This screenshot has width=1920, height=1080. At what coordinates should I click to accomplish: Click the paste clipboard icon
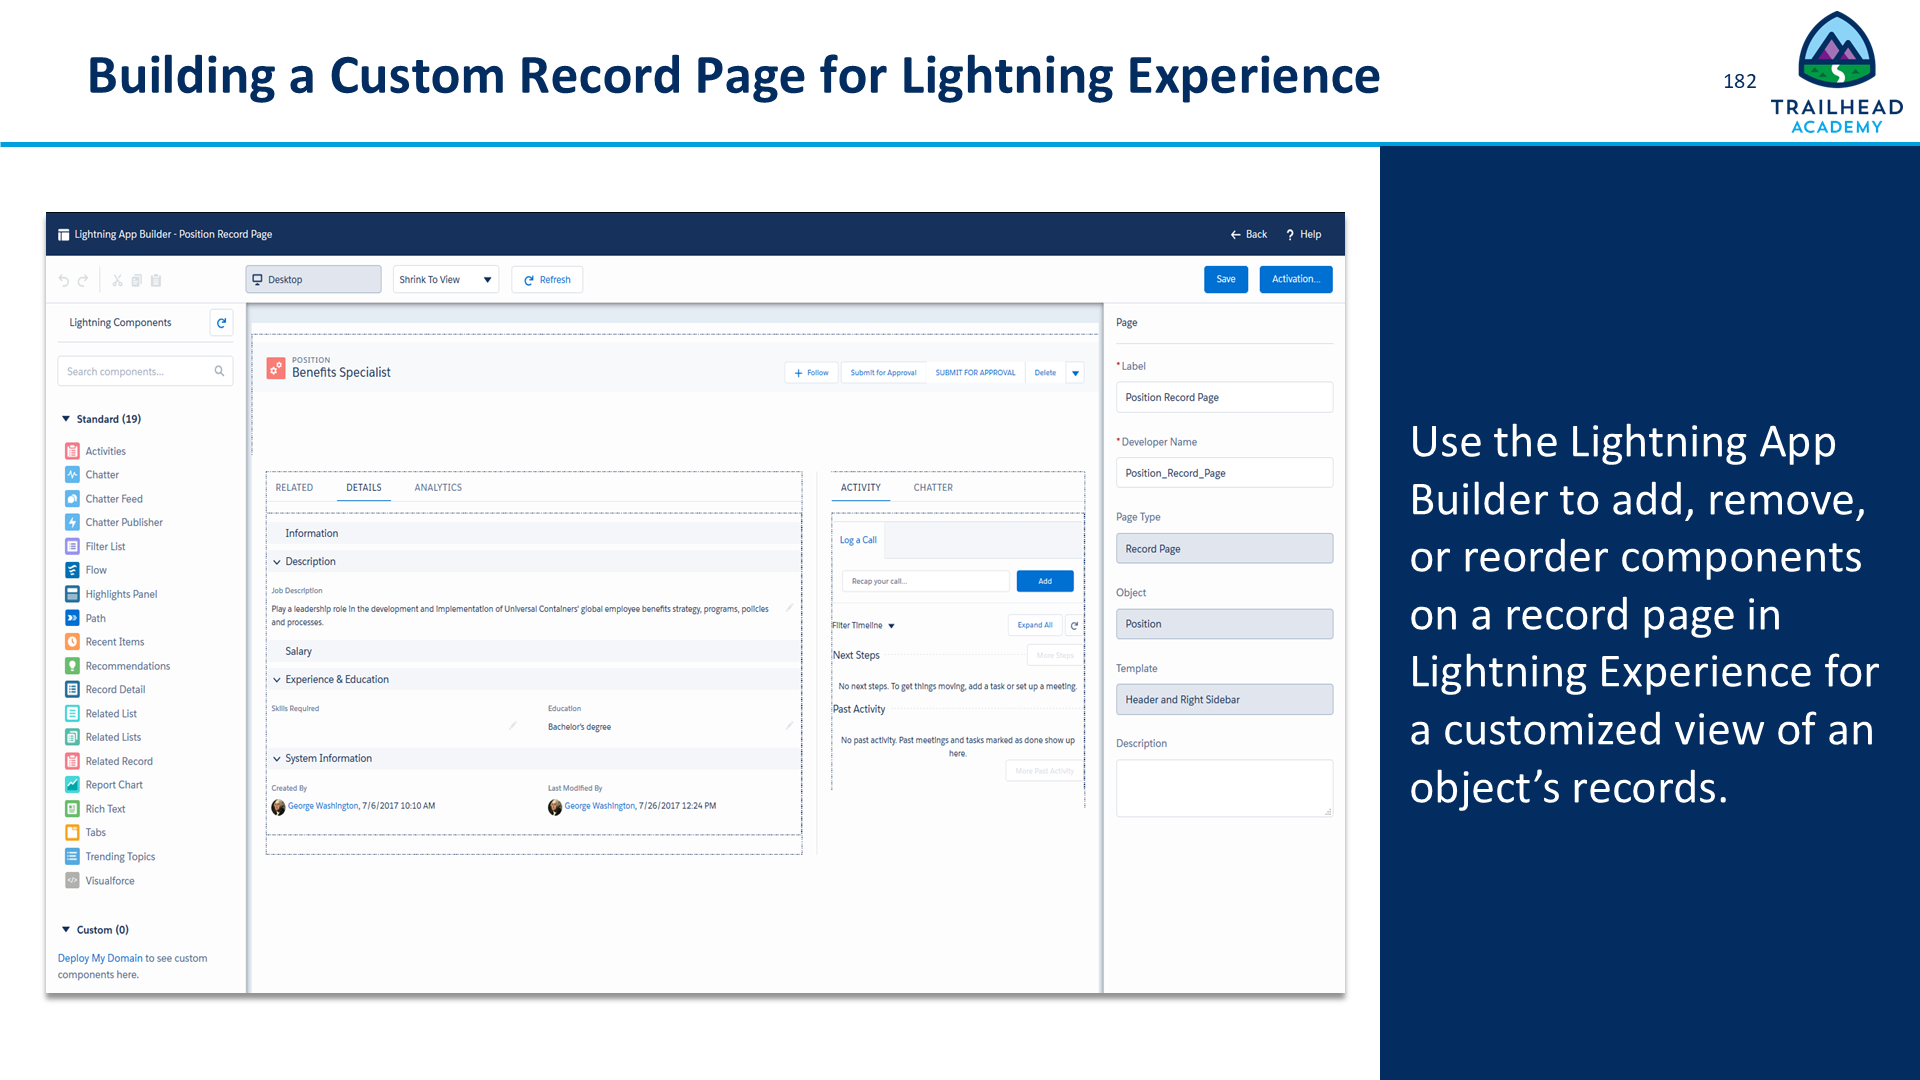[x=156, y=280]
